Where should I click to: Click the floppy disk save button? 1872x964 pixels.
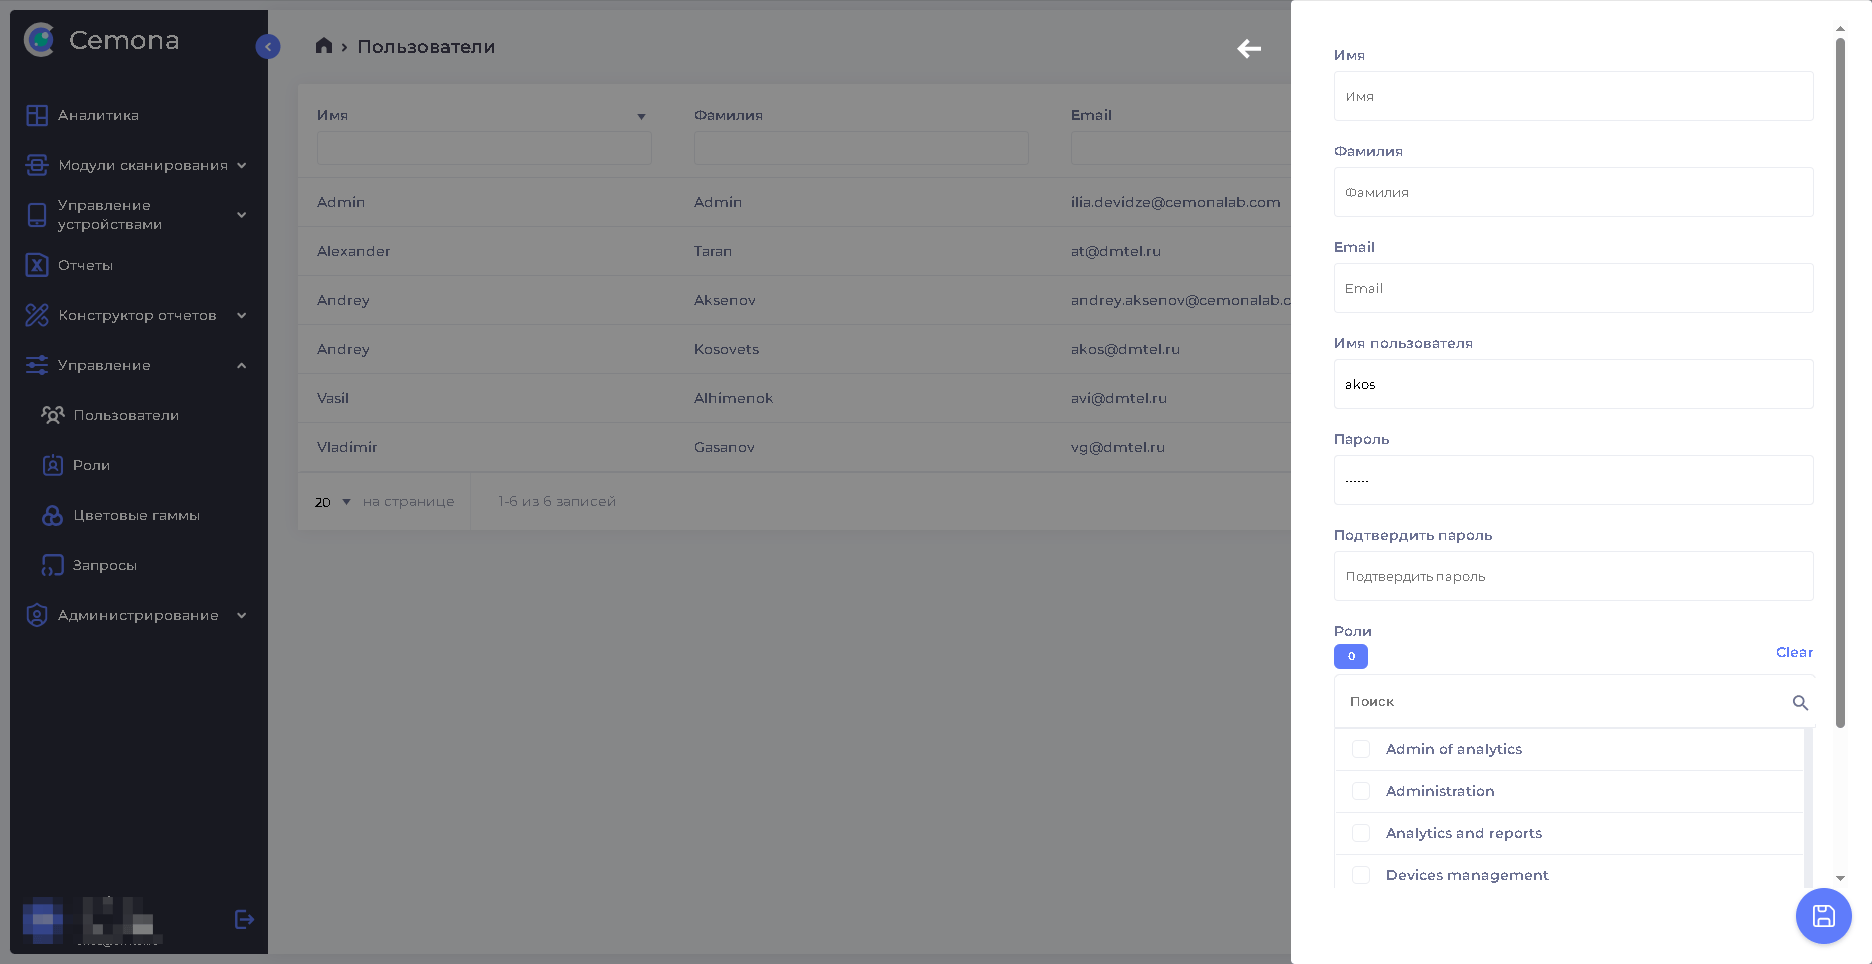[1823, 916]
